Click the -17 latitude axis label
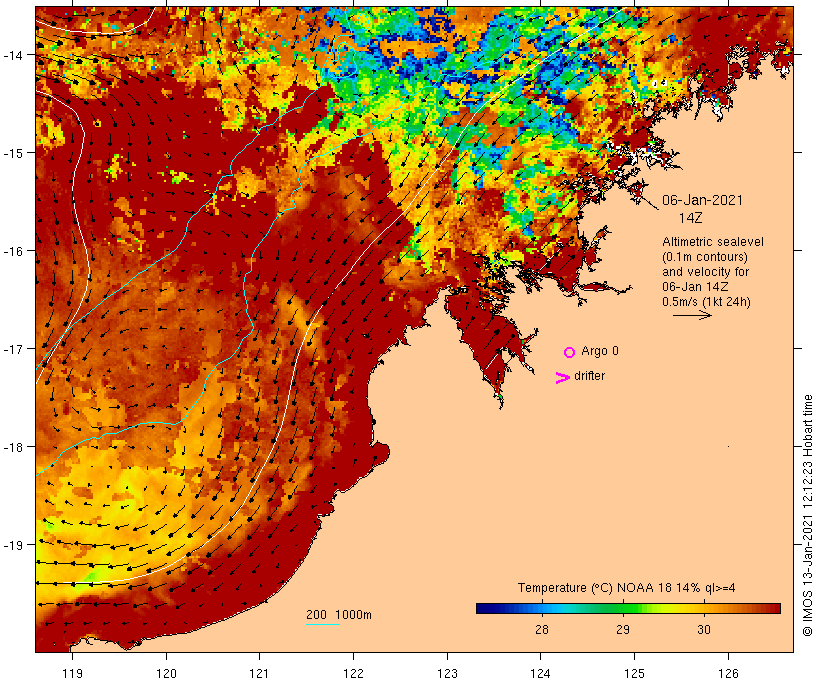The width and height of the screenshot is (820, 680). click(13, 349)
